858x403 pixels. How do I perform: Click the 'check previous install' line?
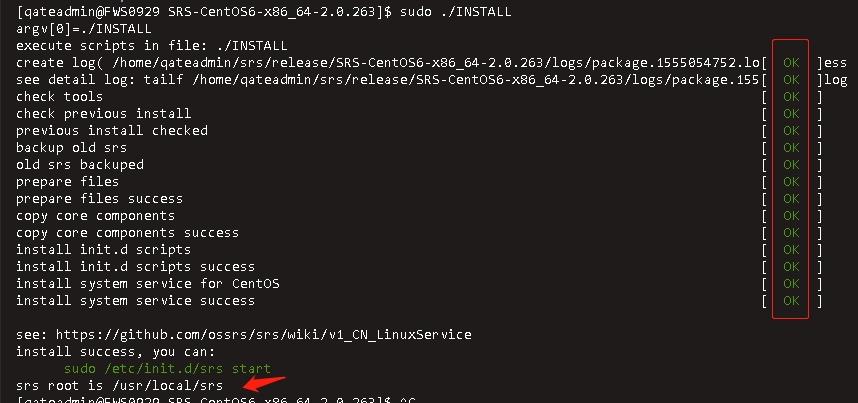pos(103,114)
